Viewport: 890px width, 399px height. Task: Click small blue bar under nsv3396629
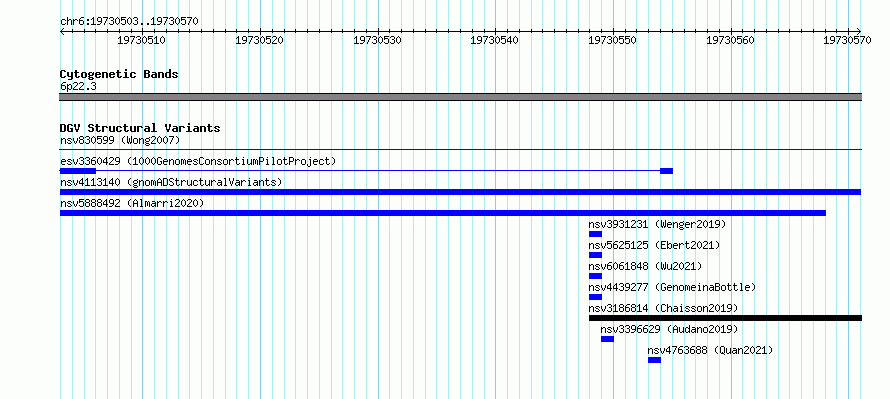click(607, 339)
